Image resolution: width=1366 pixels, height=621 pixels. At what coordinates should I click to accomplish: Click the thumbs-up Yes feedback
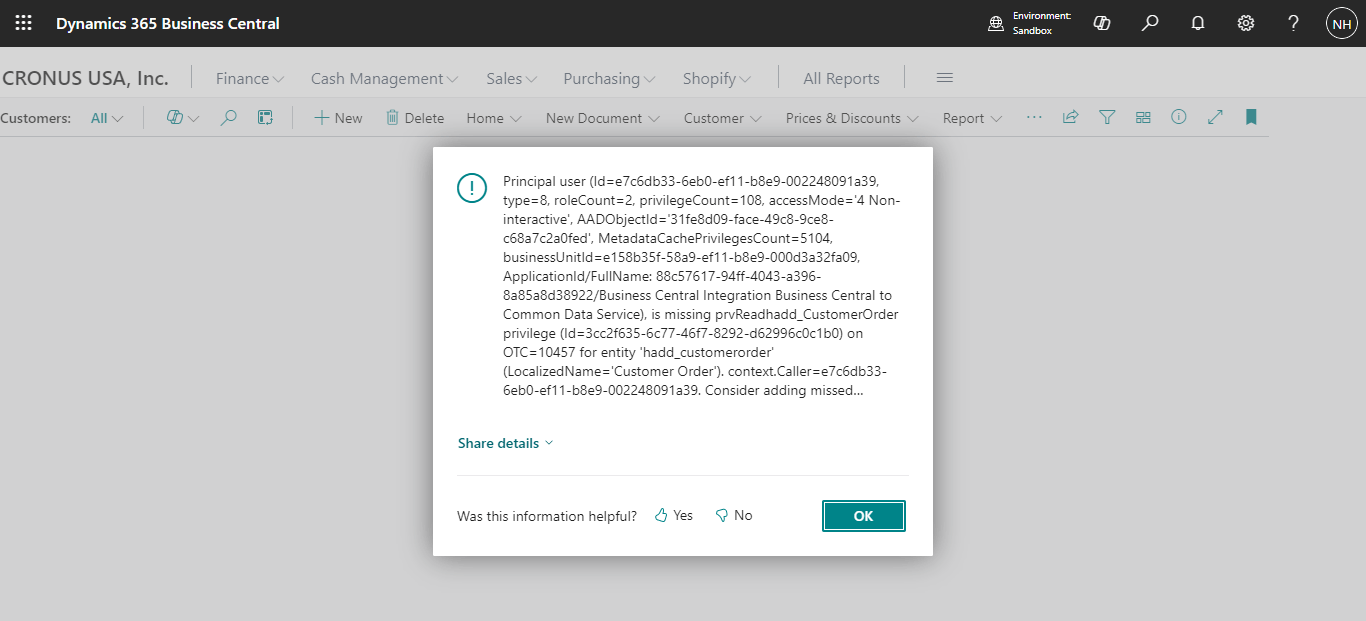tap(674, 516)
